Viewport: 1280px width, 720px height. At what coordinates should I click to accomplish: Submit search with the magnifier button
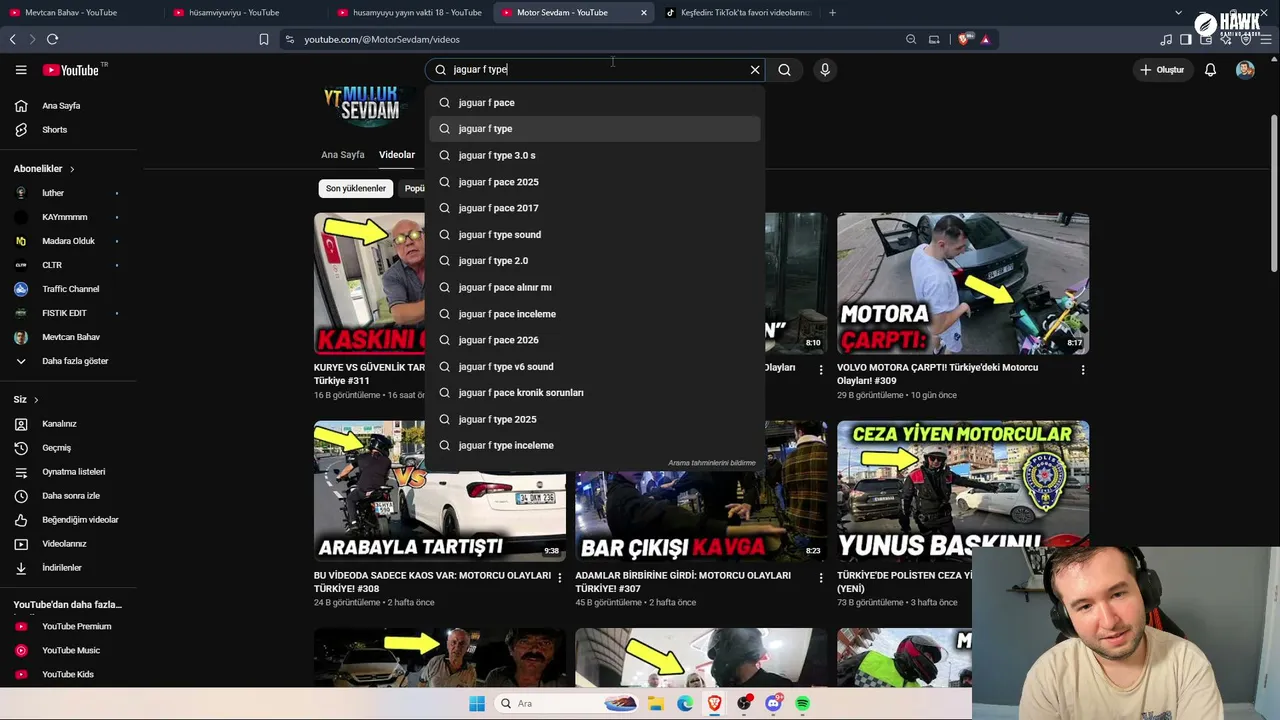[785, 70]
